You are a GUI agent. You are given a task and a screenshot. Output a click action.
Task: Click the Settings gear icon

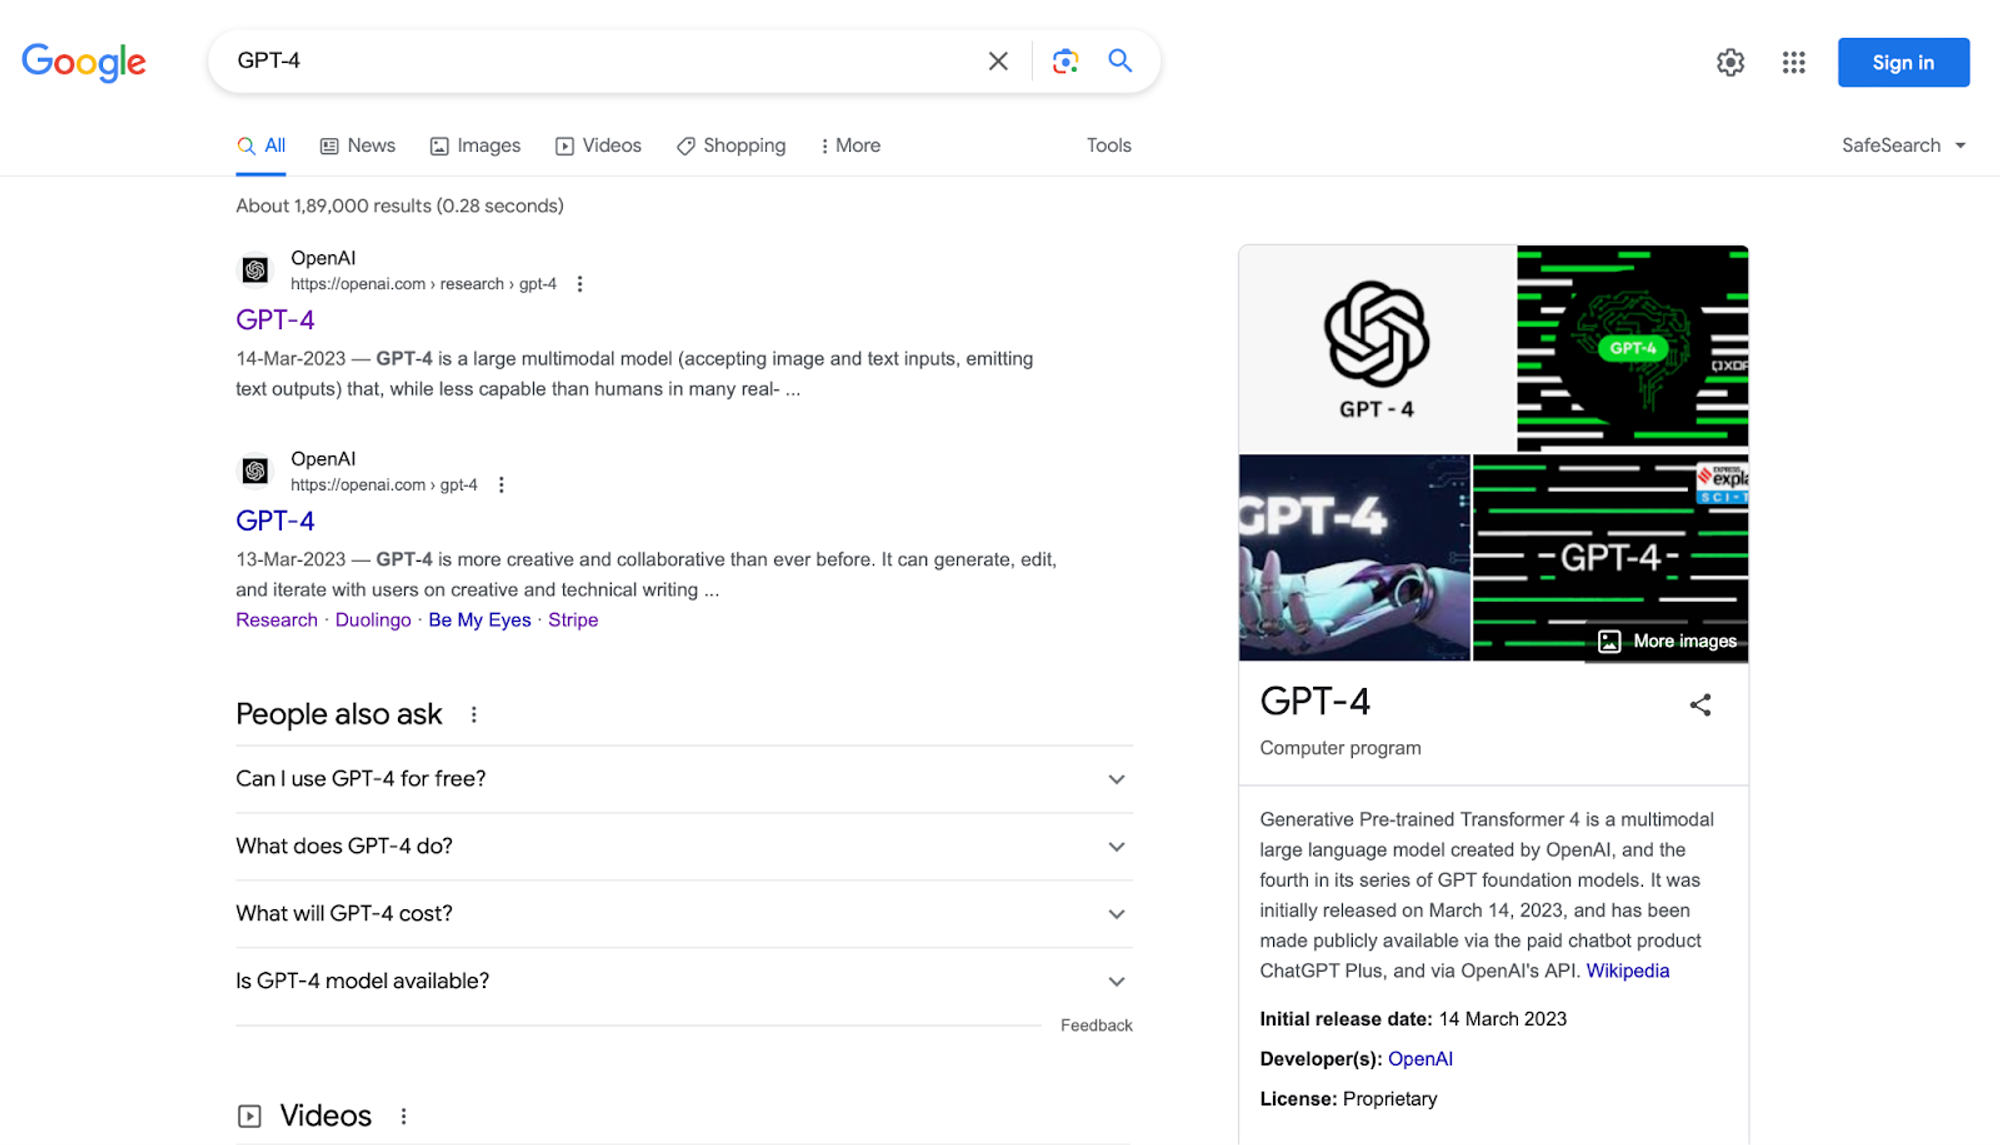pyautogui.click(x=1731, y=59)
